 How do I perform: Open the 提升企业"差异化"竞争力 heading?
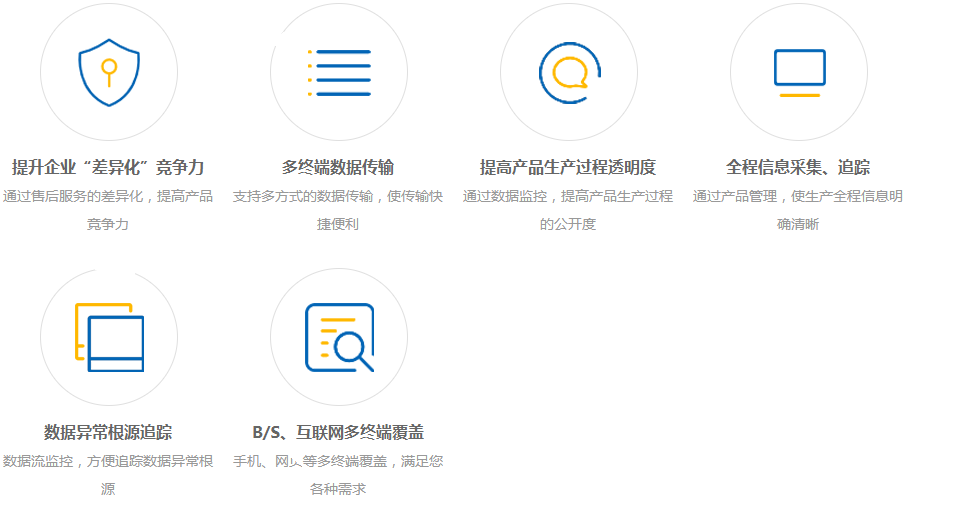pos(108,167)
